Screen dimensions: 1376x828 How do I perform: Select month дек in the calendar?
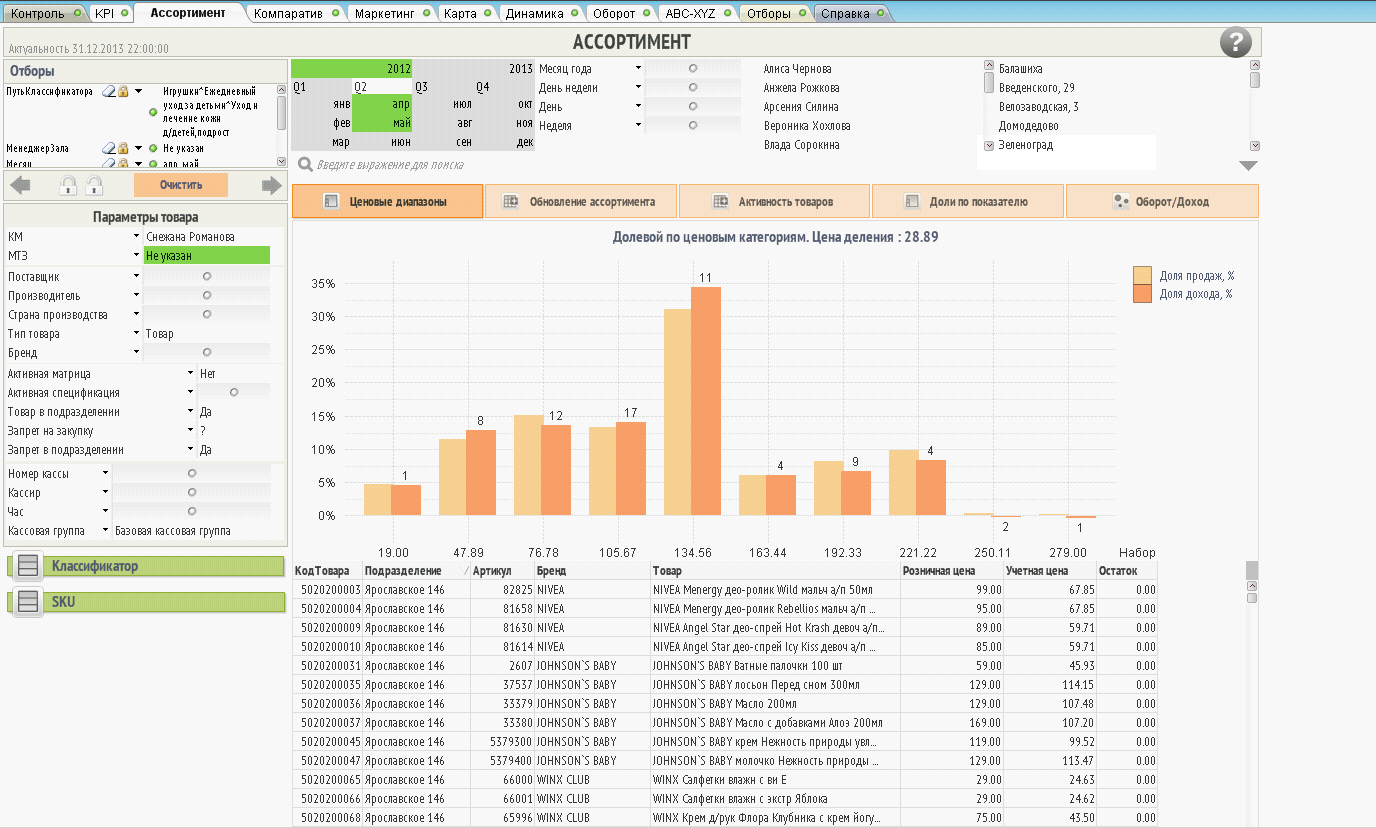(x=505, y=142)
